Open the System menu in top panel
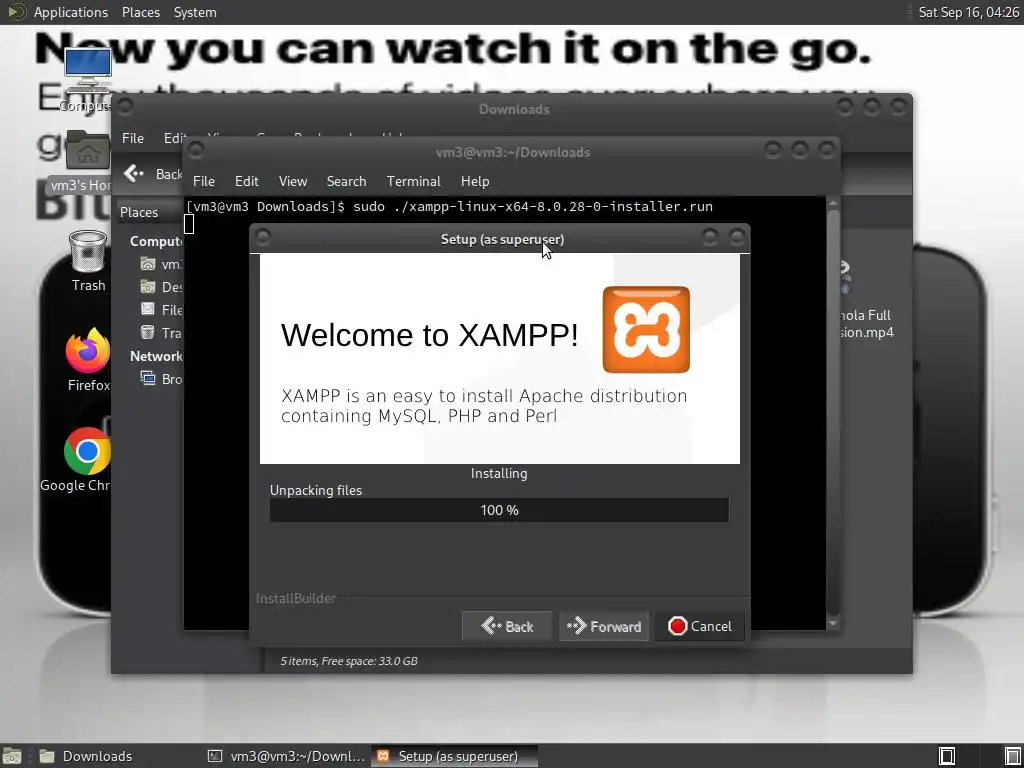 [x=195, y=12]
